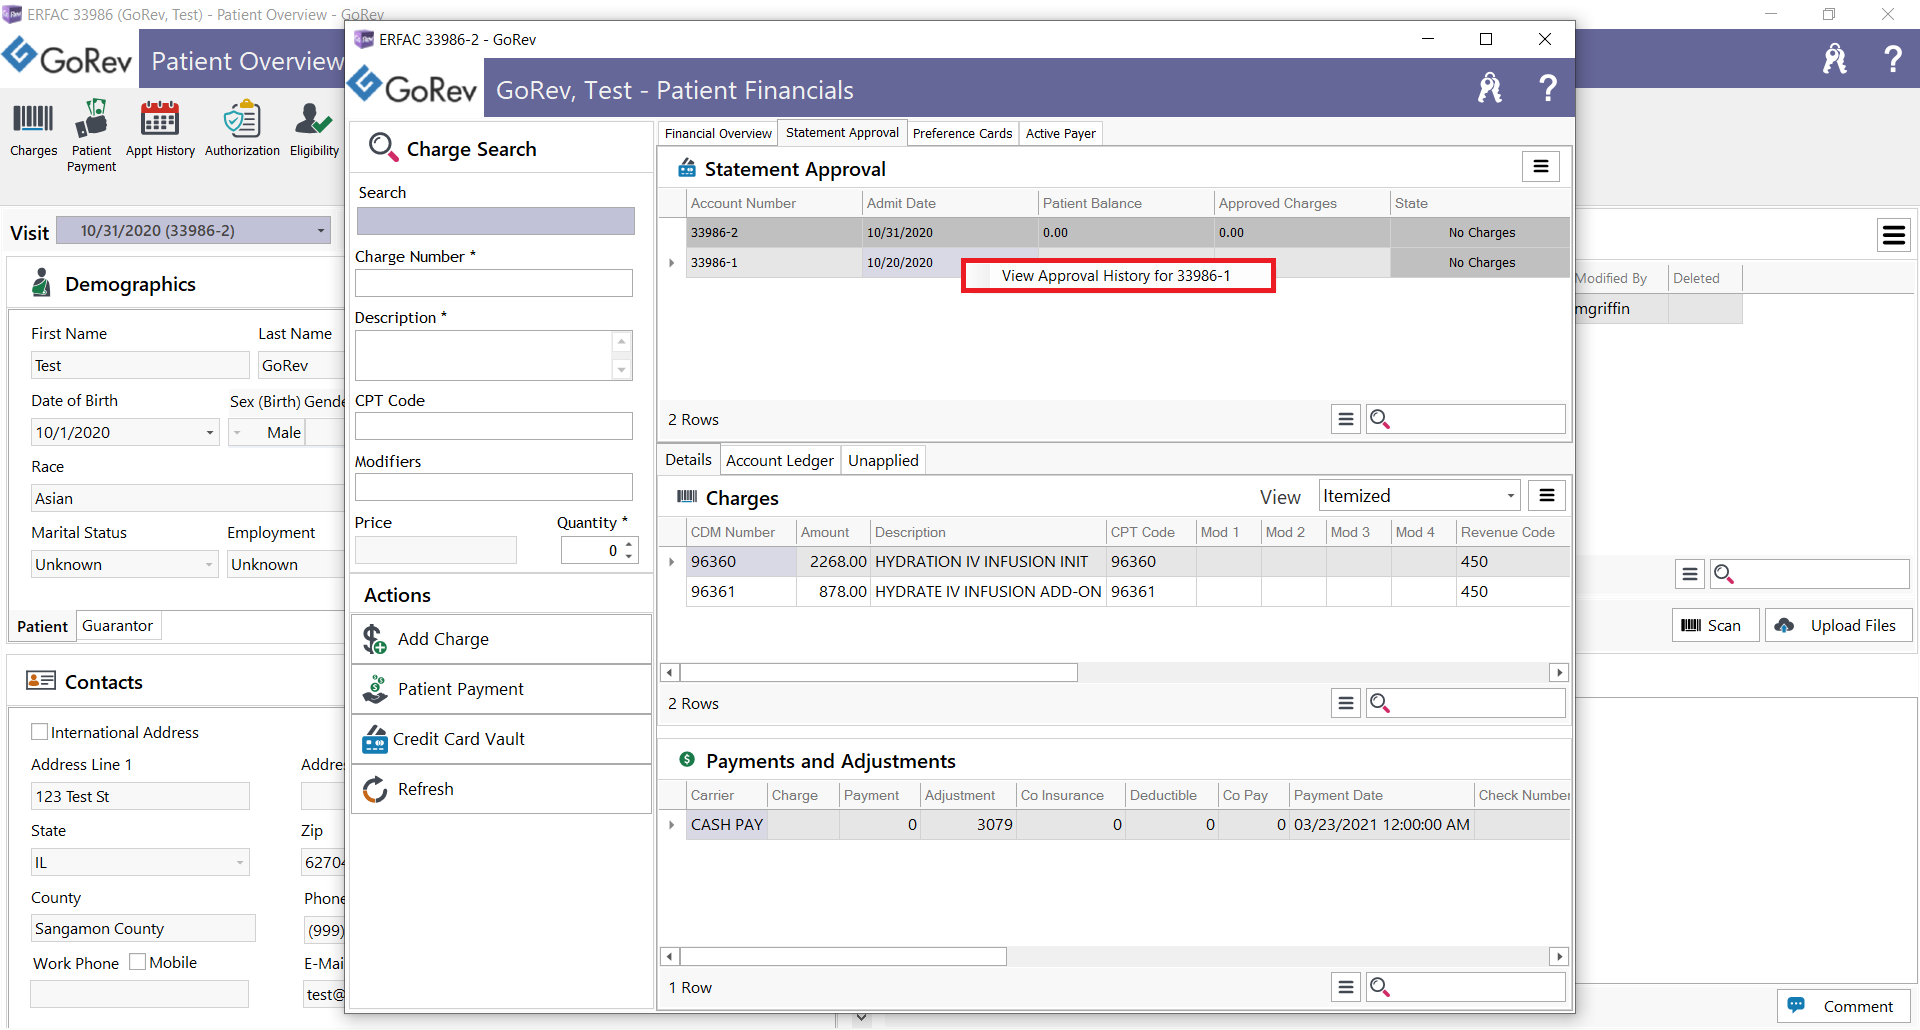Screen dimensions: 1920x1030
Task: Click the Scan button
Action: 1715,625
